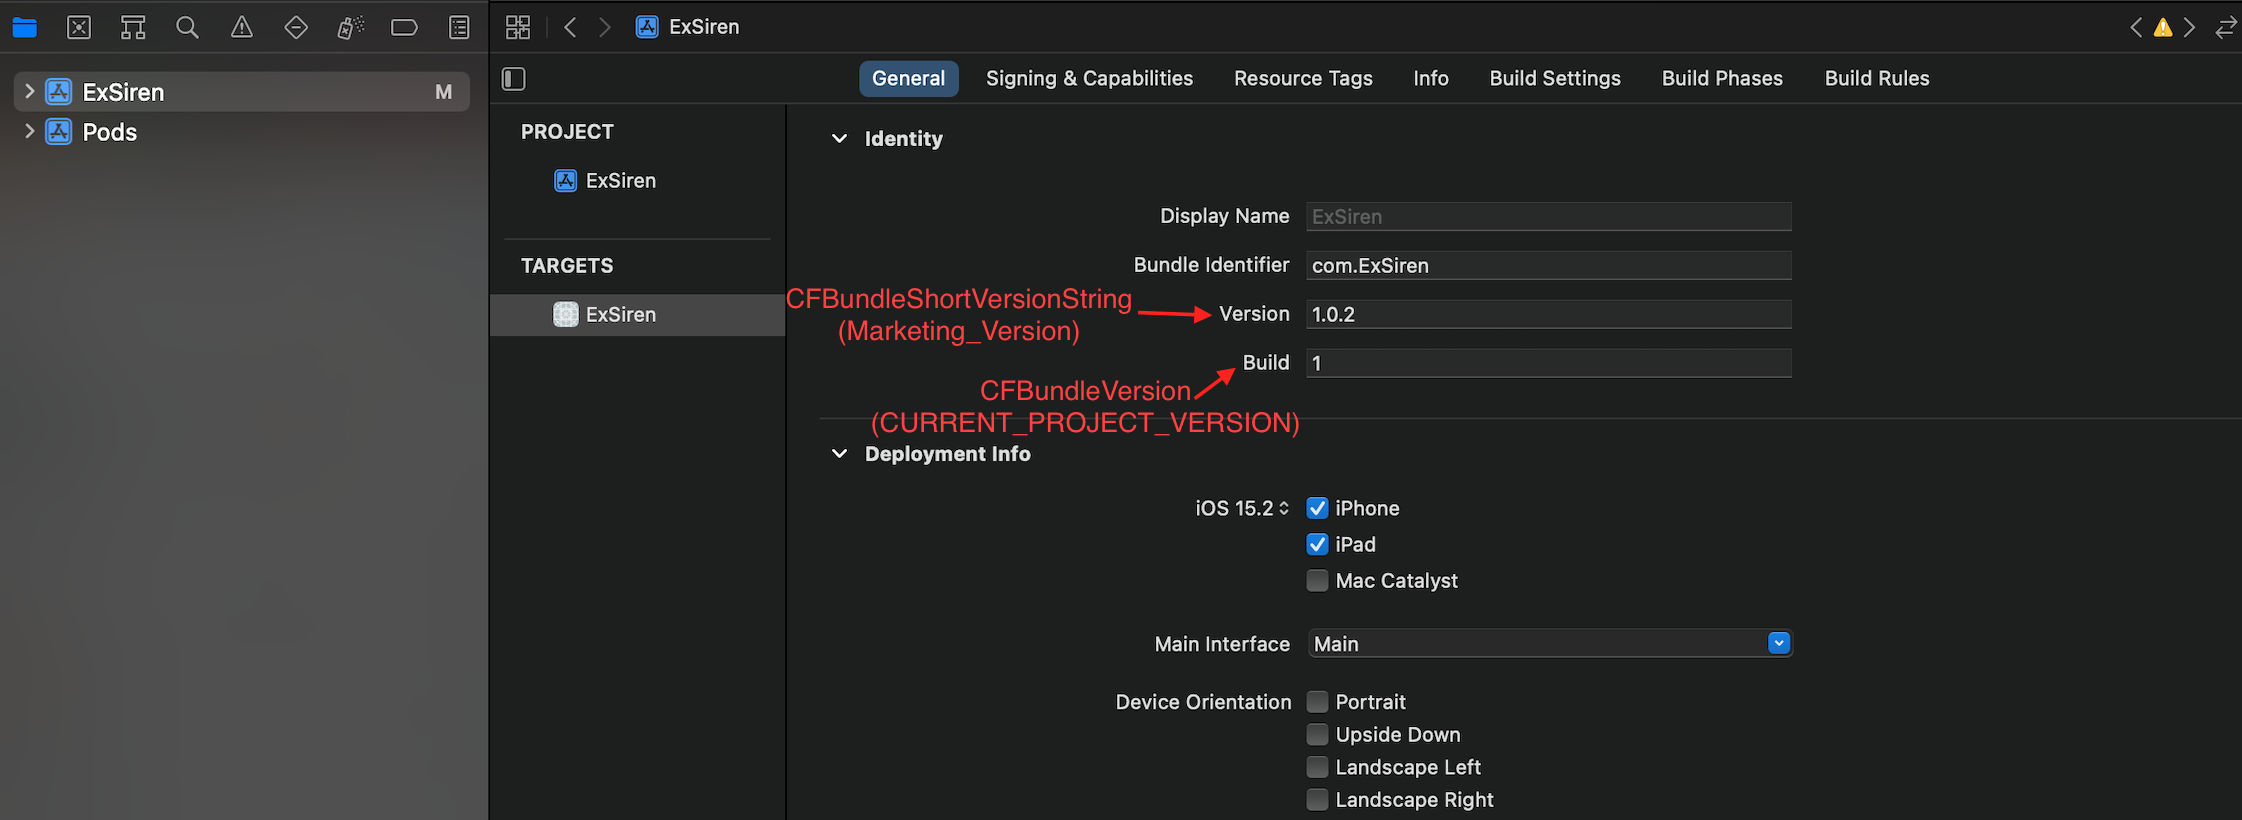2242x820 pixels.
Task: Switch to Signing & Capabilities tab
Action: tap(1089, 79)
